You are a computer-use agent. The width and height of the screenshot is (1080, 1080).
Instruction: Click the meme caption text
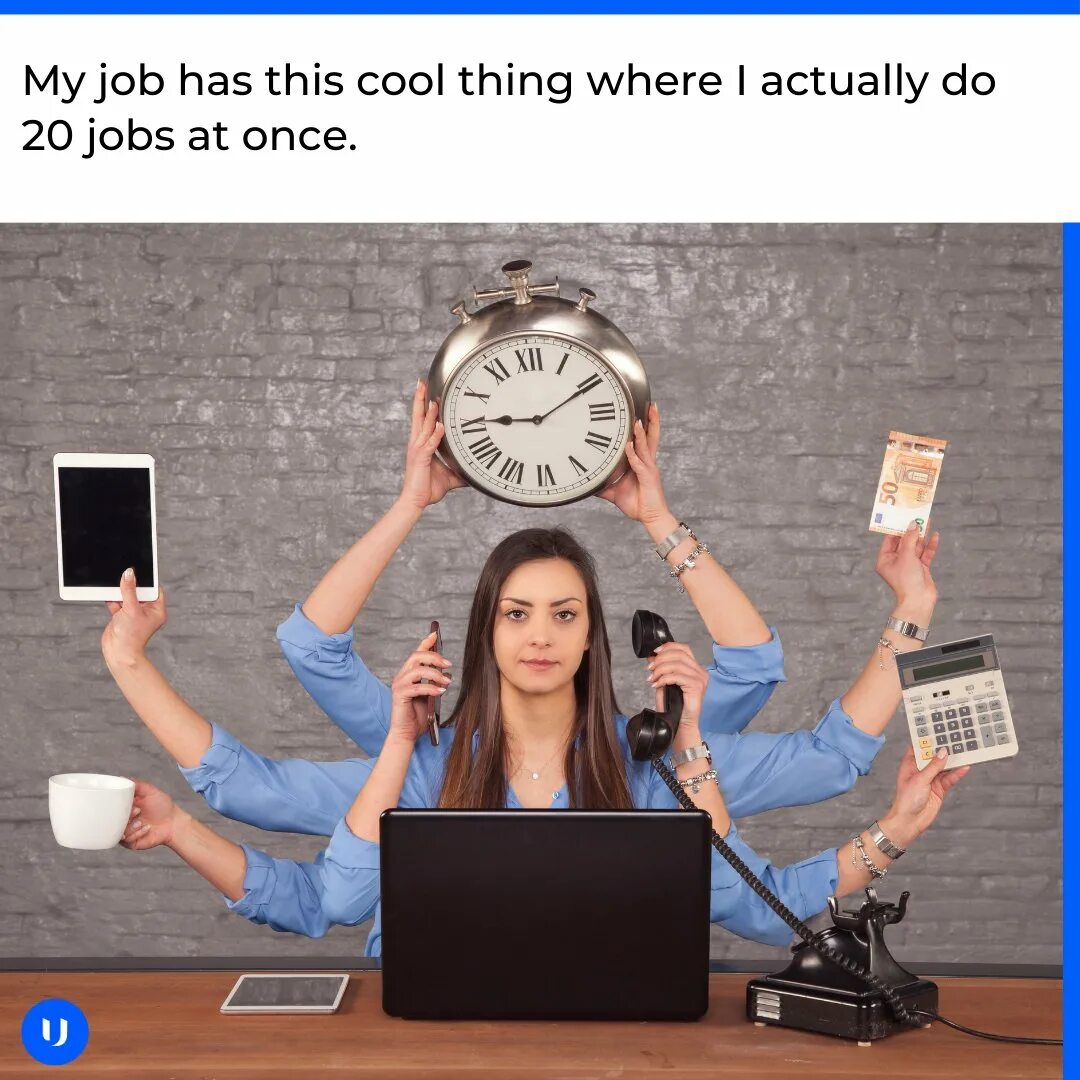point(509,108)
